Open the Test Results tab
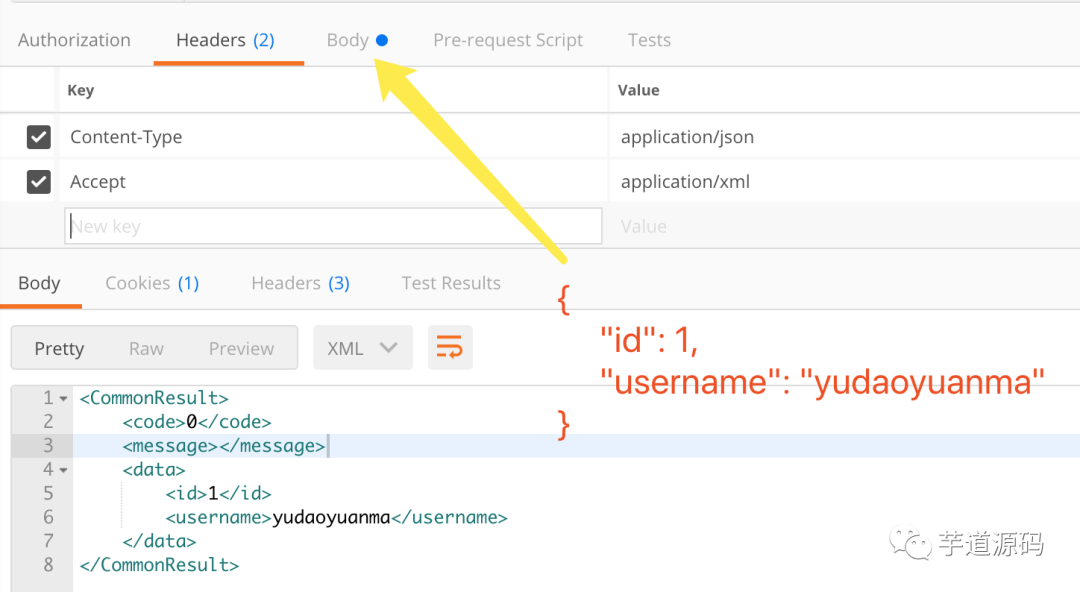This screenshot has width=1080, height=592. 451,283
